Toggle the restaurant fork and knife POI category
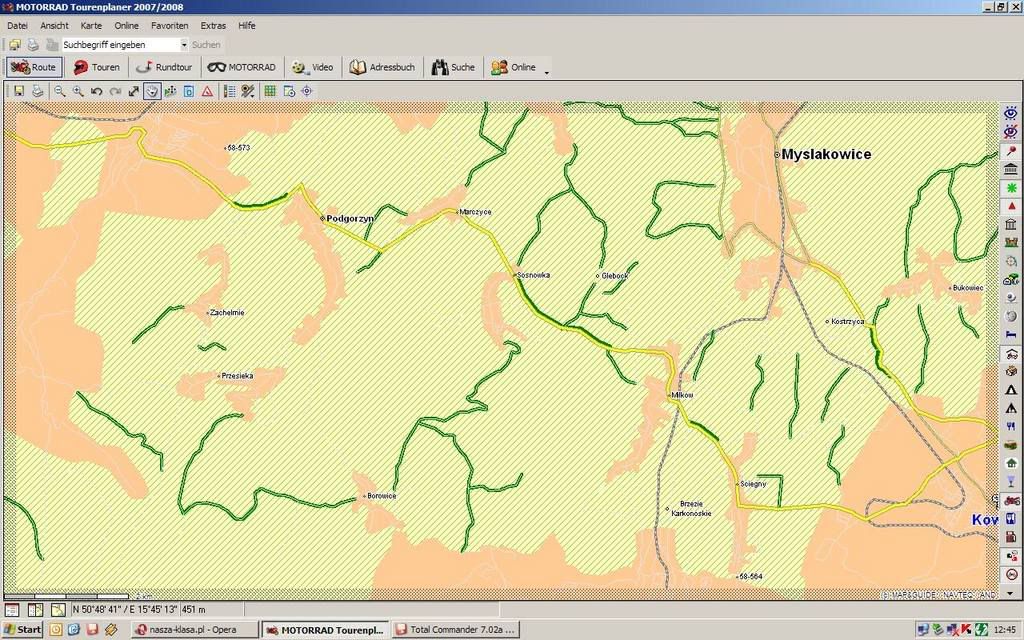The height and width of the screenshot is (640, 1024). (1011, 426)
